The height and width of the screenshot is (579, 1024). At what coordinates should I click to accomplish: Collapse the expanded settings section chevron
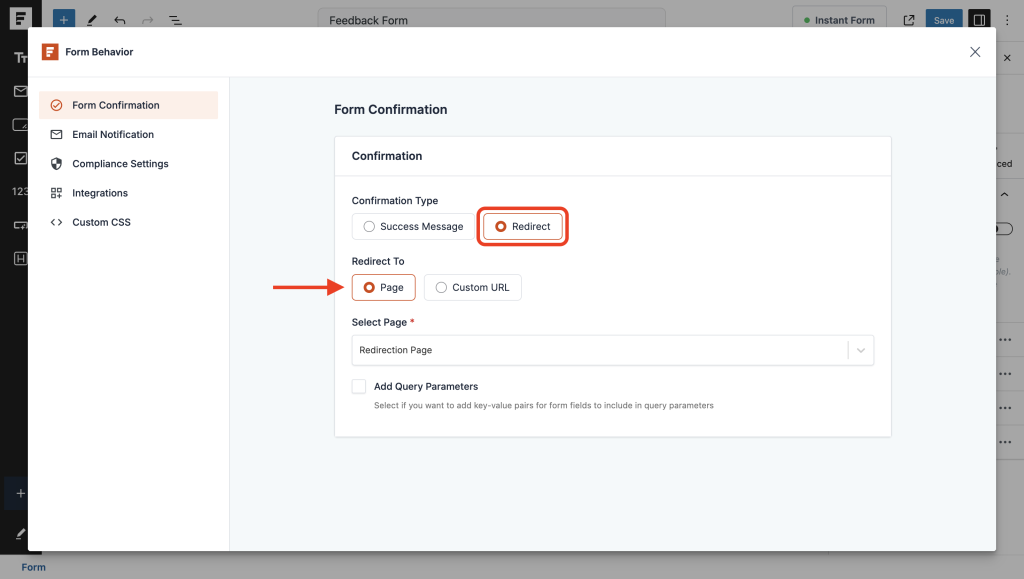pyautogui.click(x=1005, y=194)
